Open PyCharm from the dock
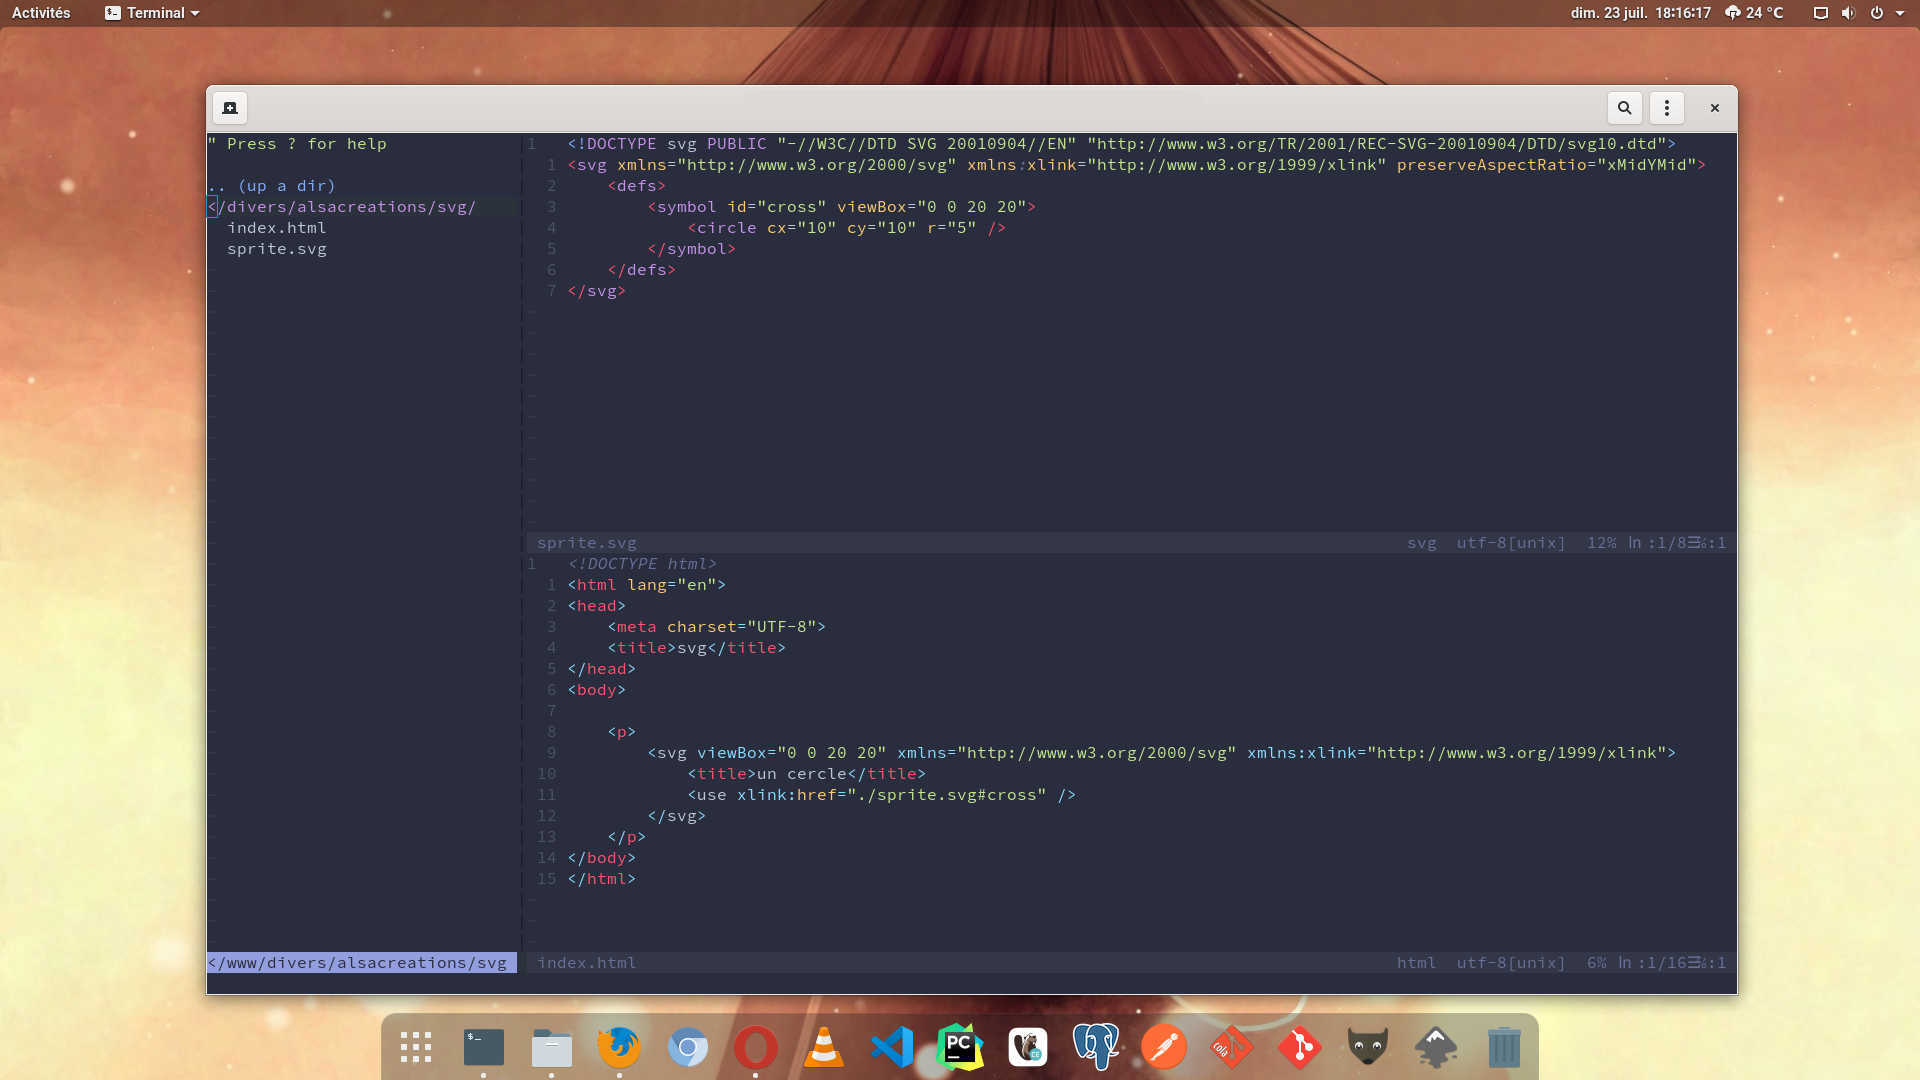This screenshot has height=1080, width=1920. [960, 1047]
